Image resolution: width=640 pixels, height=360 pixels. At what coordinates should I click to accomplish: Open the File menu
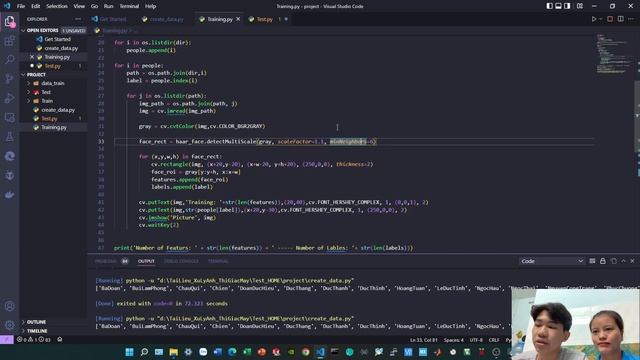(21, 6)
